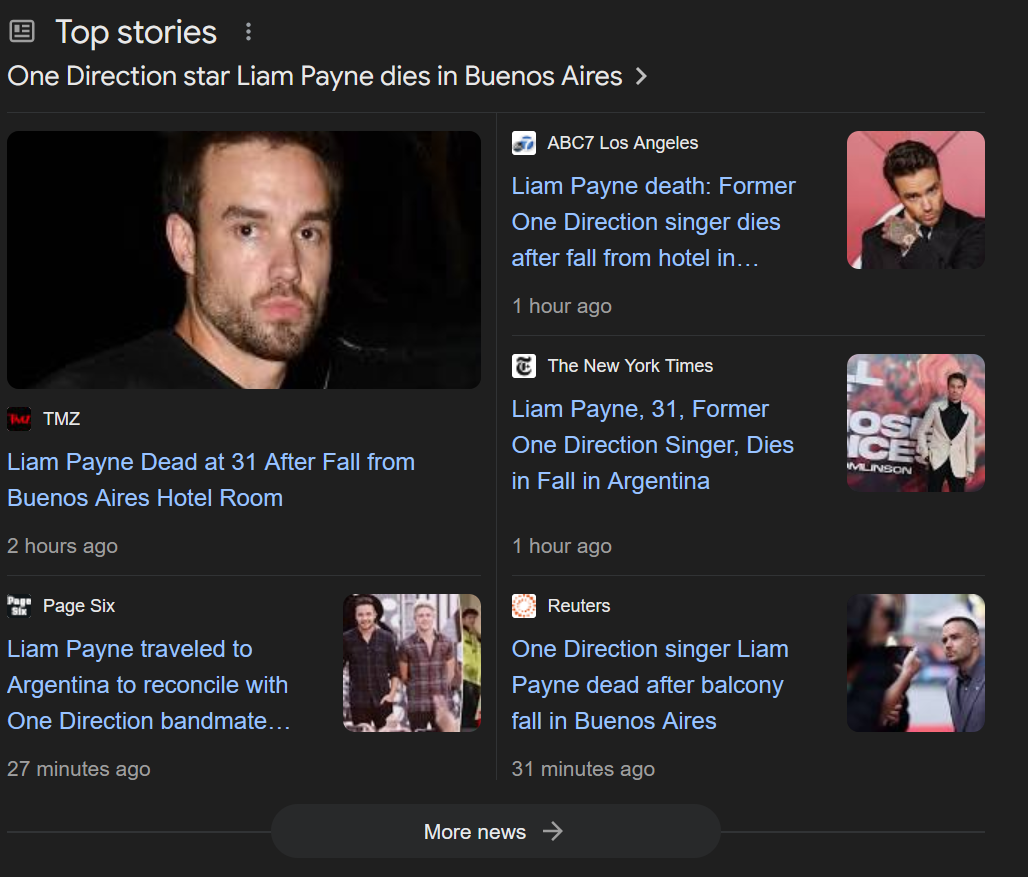Click the 'Top stories' heading text

[136, 32]
